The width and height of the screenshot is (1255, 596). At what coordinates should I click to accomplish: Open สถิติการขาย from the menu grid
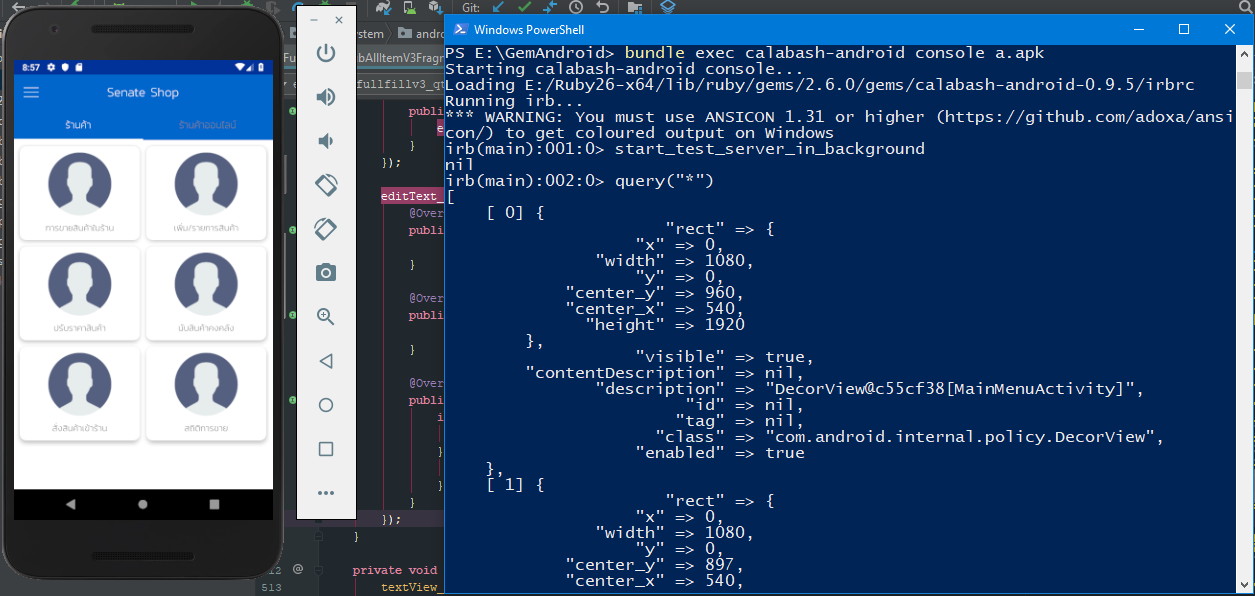tap(206, 393)
